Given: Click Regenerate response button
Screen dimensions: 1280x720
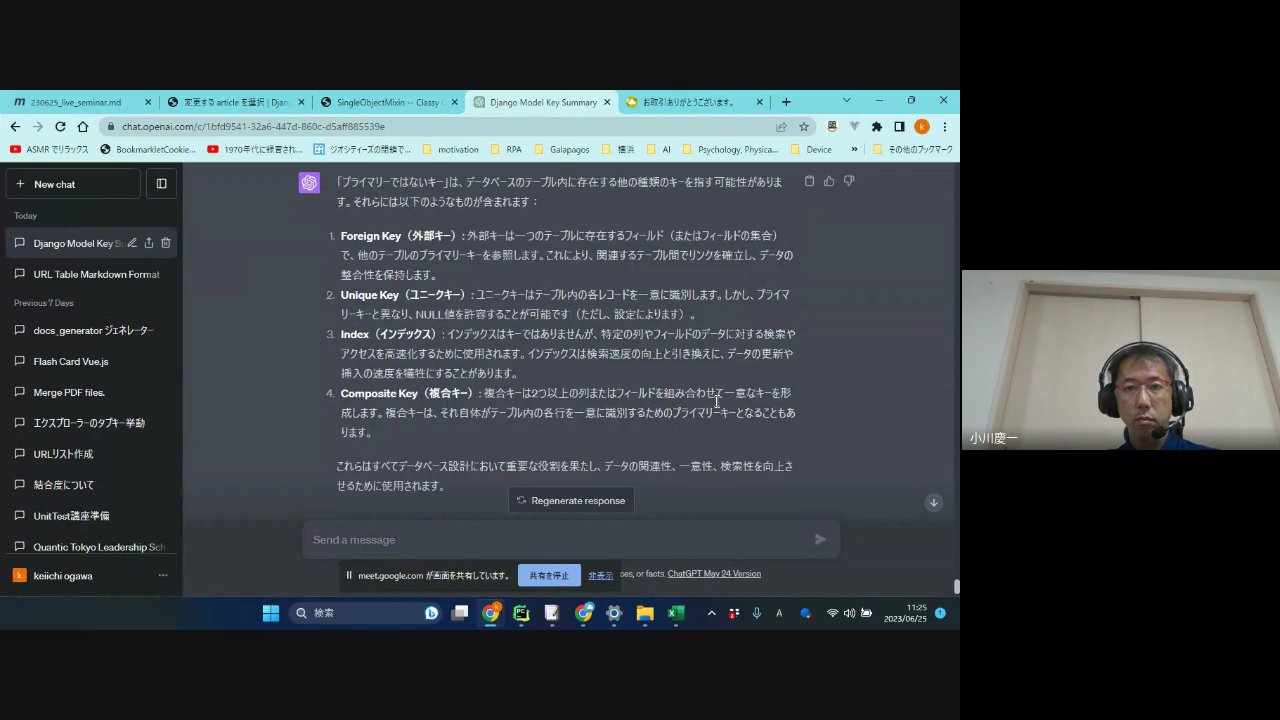Looking at the screenshot, I should [570, 500].
